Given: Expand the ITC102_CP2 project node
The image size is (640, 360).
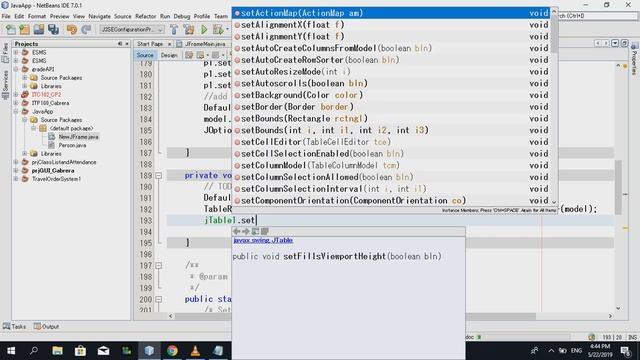Looking at the screenshot, I should click(16, 94).
